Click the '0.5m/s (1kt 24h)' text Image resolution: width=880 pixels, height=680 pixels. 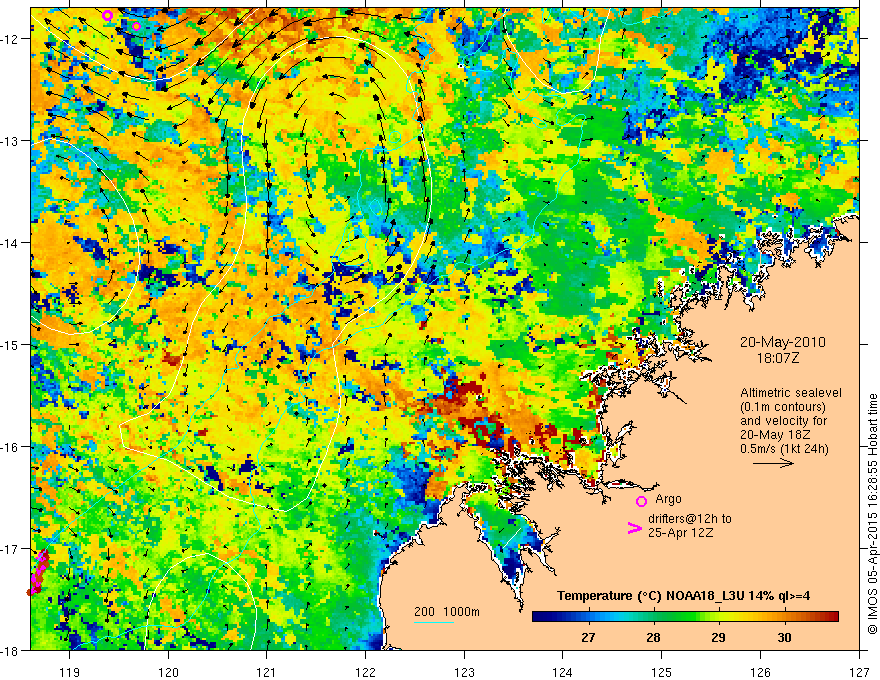(784, 449)
